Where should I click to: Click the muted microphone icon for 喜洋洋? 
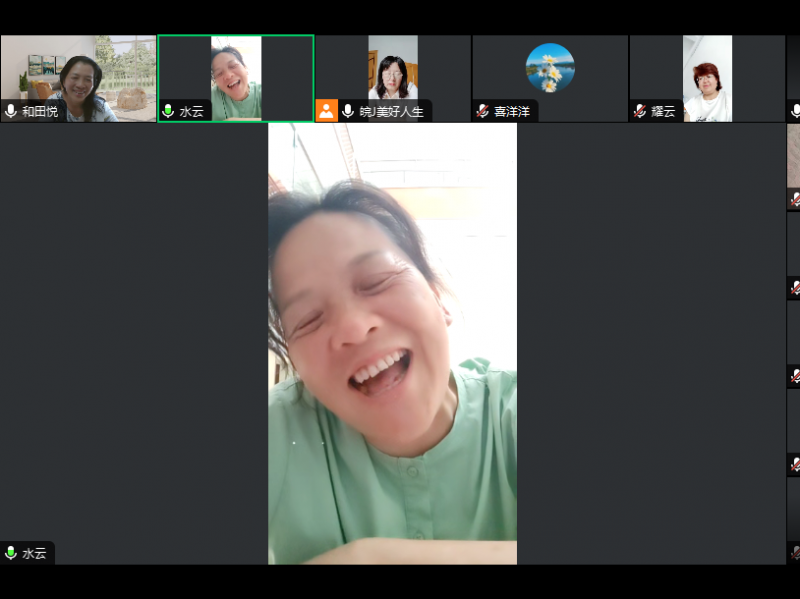coord(483,112)
